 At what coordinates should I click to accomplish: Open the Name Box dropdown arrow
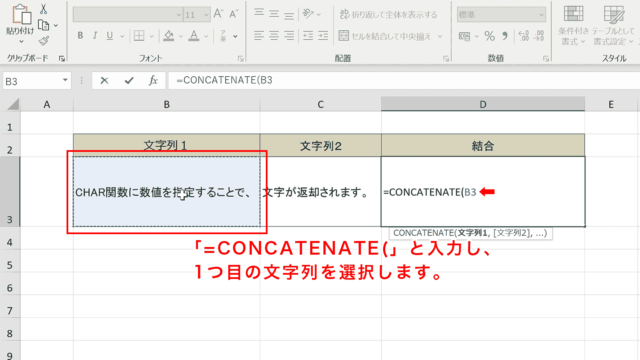tap(65, 80)
